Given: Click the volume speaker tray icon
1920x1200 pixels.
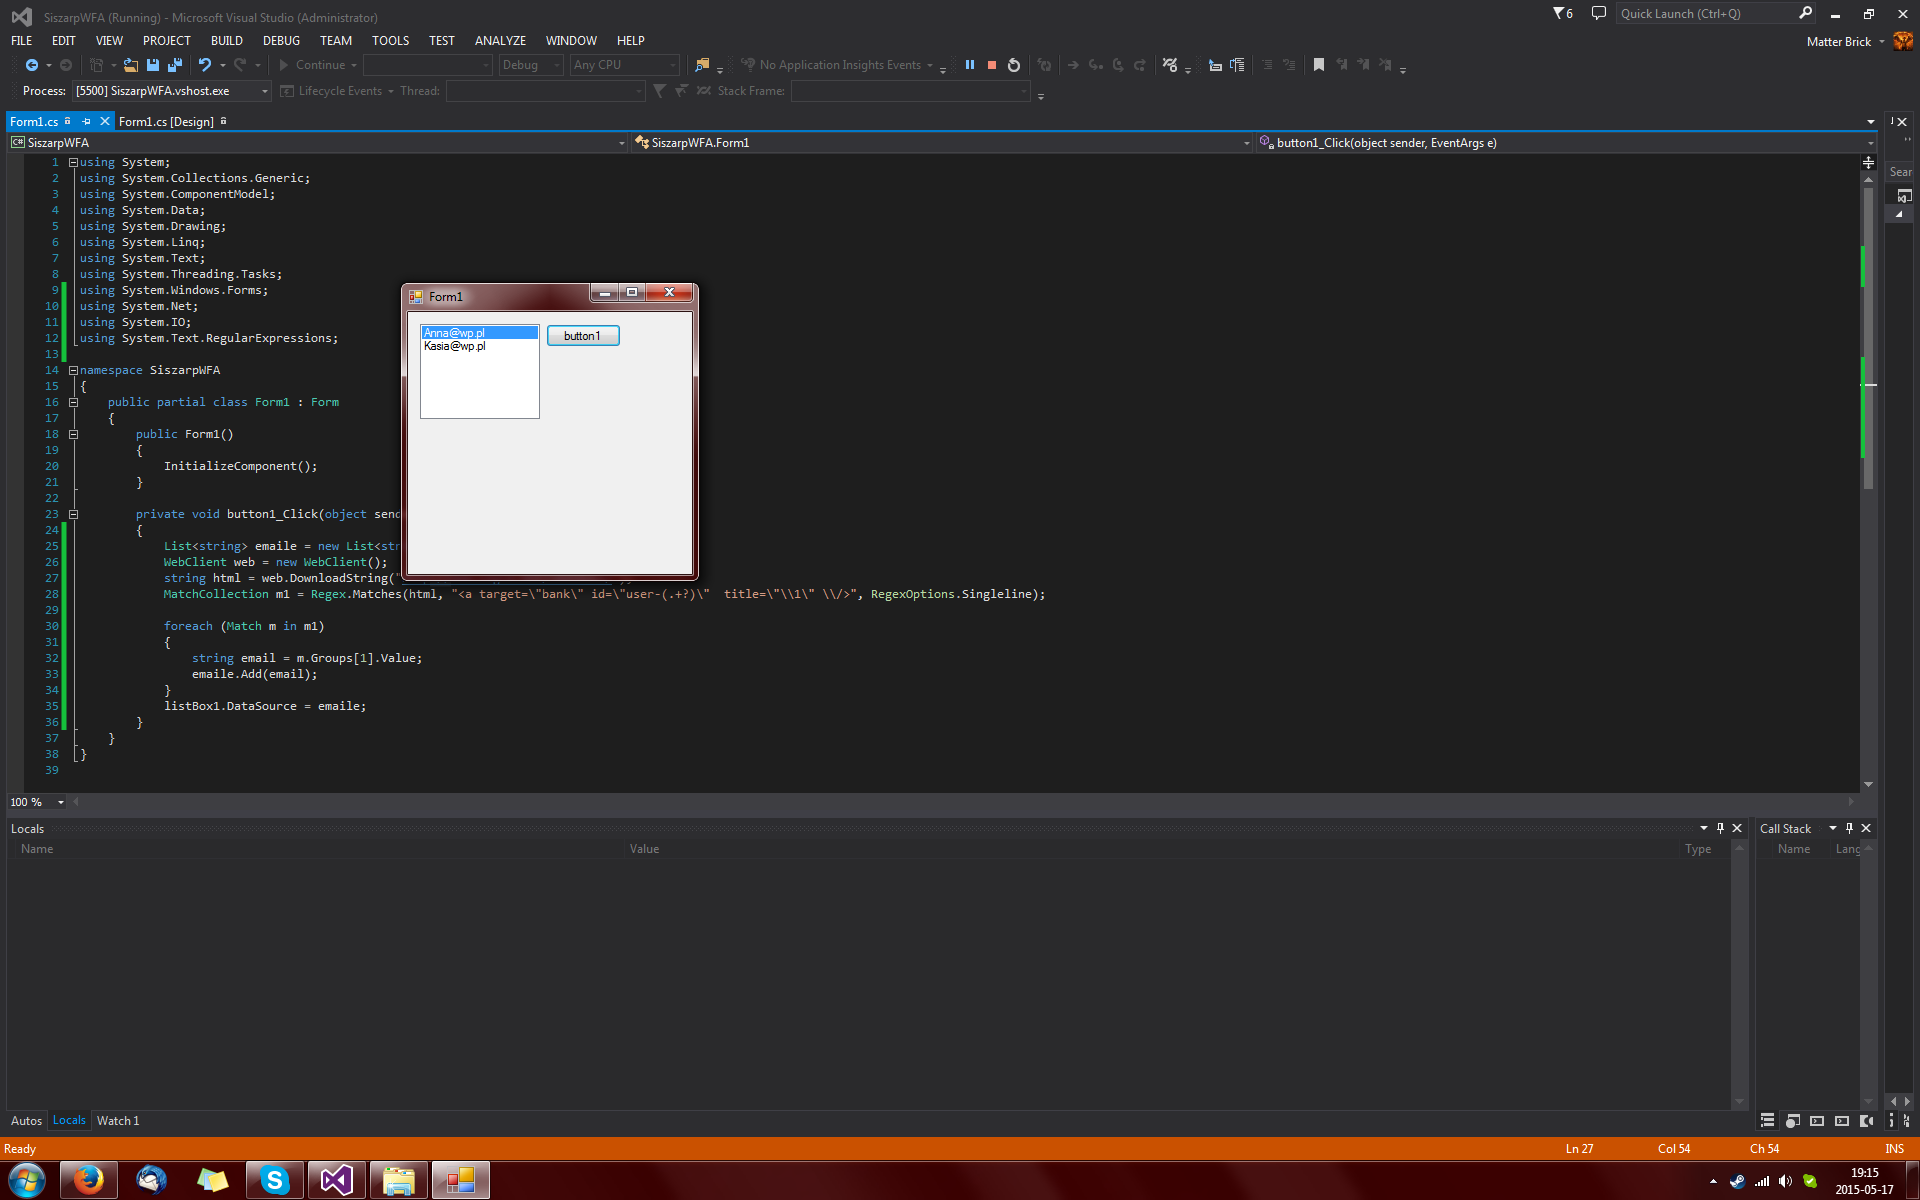Looking at the screenshot, I should click(1785, 1181).
